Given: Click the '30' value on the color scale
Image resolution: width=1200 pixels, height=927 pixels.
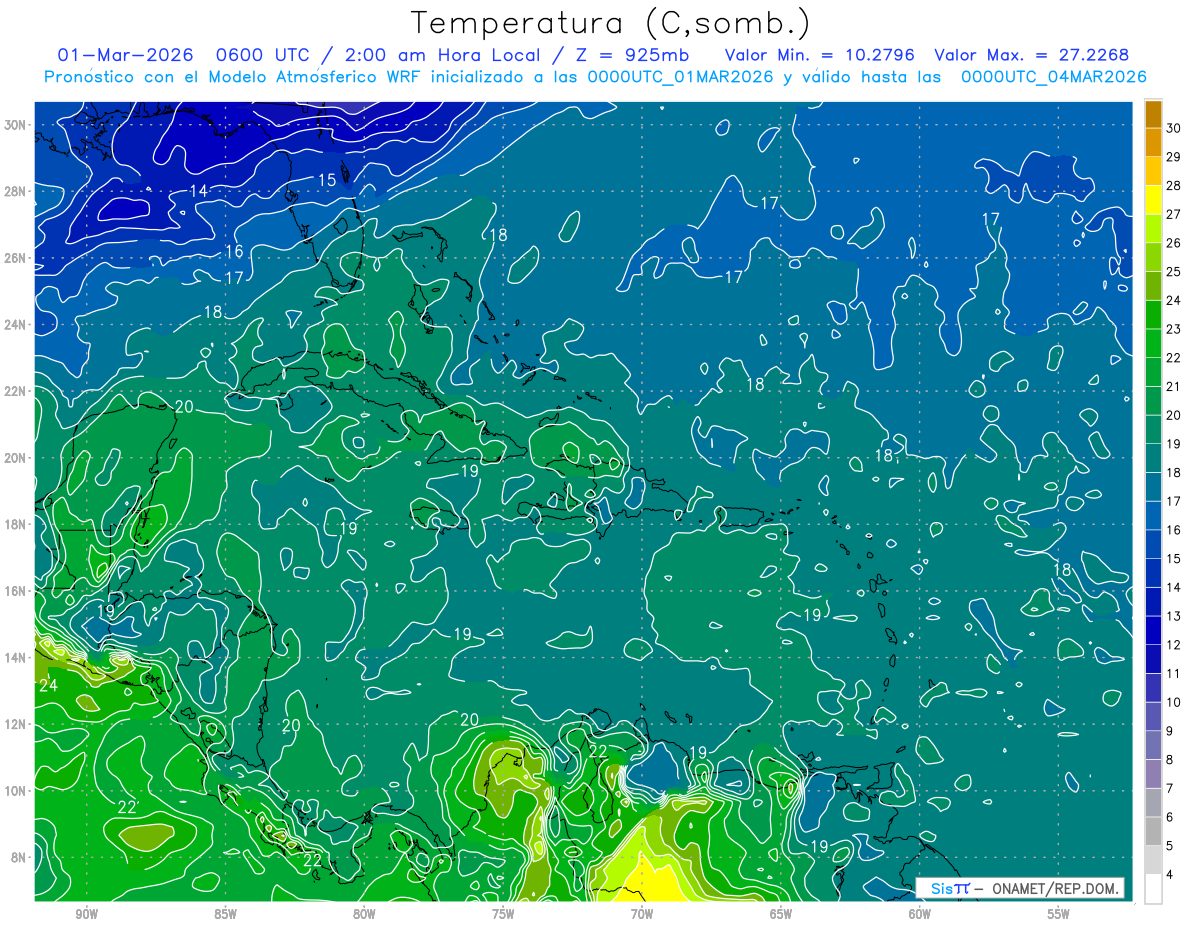Looking at the screenshot, I should (x=1173, y=128).
